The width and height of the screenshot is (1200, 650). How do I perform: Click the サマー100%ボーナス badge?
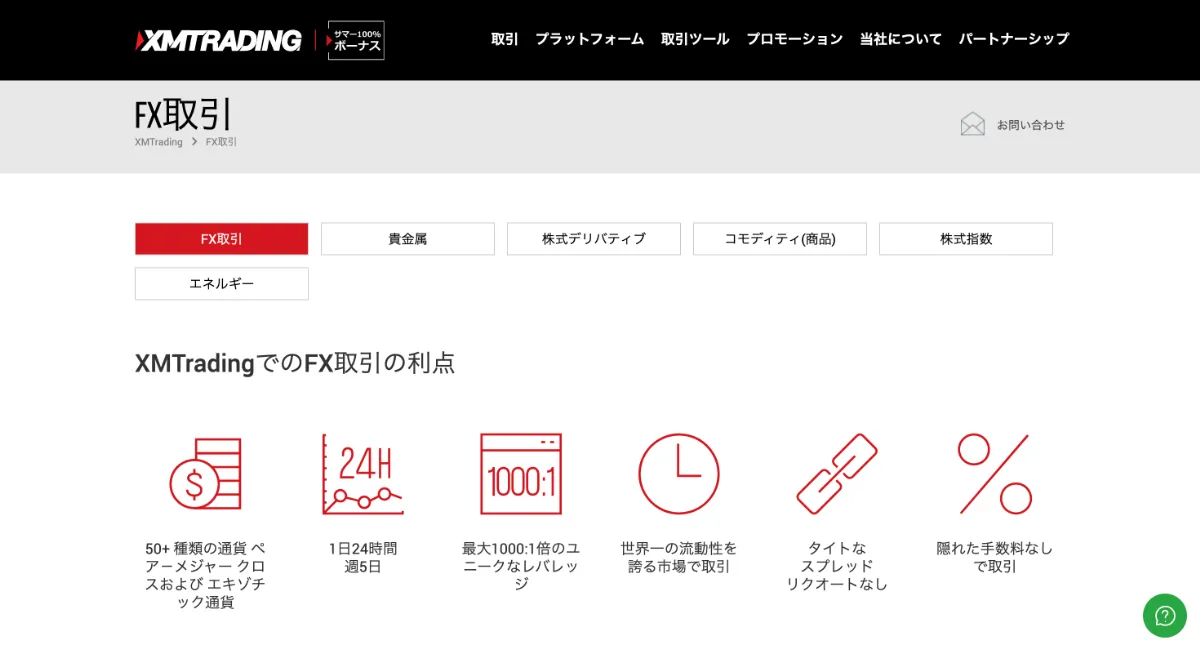click(356, 41)
